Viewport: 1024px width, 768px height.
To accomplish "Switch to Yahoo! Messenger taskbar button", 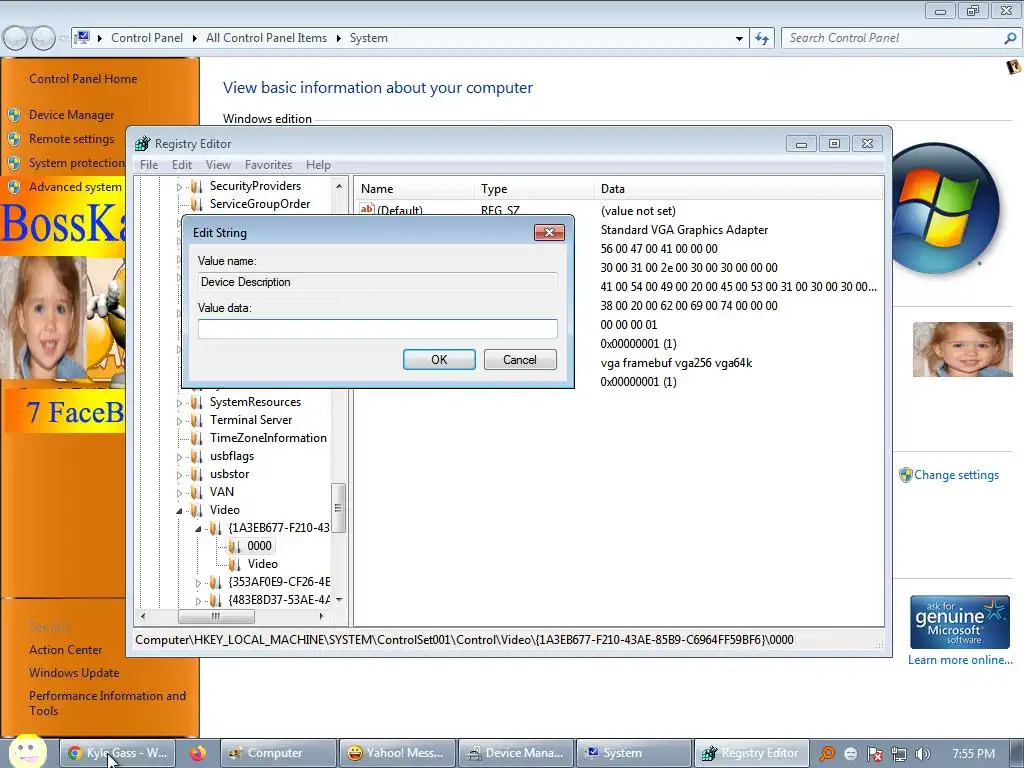I will (396, 753).
